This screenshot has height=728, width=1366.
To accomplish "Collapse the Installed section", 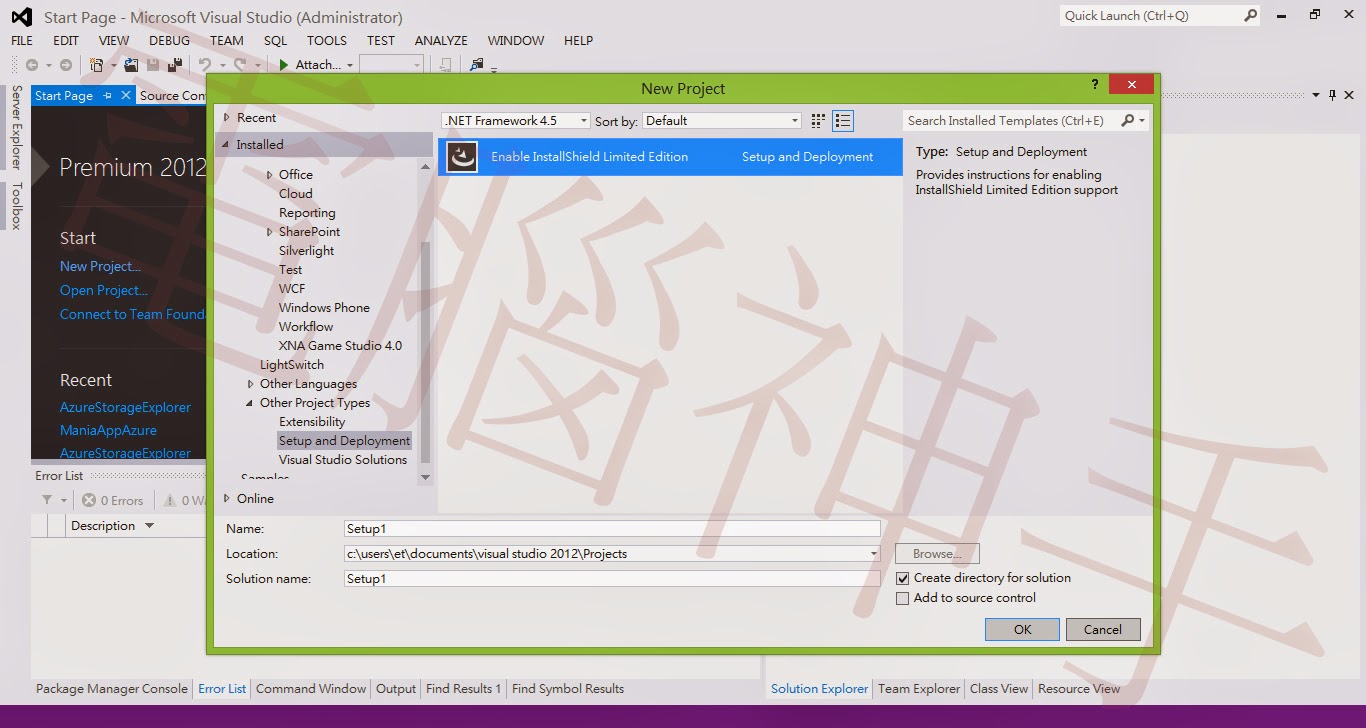I will tap(226, 145).
